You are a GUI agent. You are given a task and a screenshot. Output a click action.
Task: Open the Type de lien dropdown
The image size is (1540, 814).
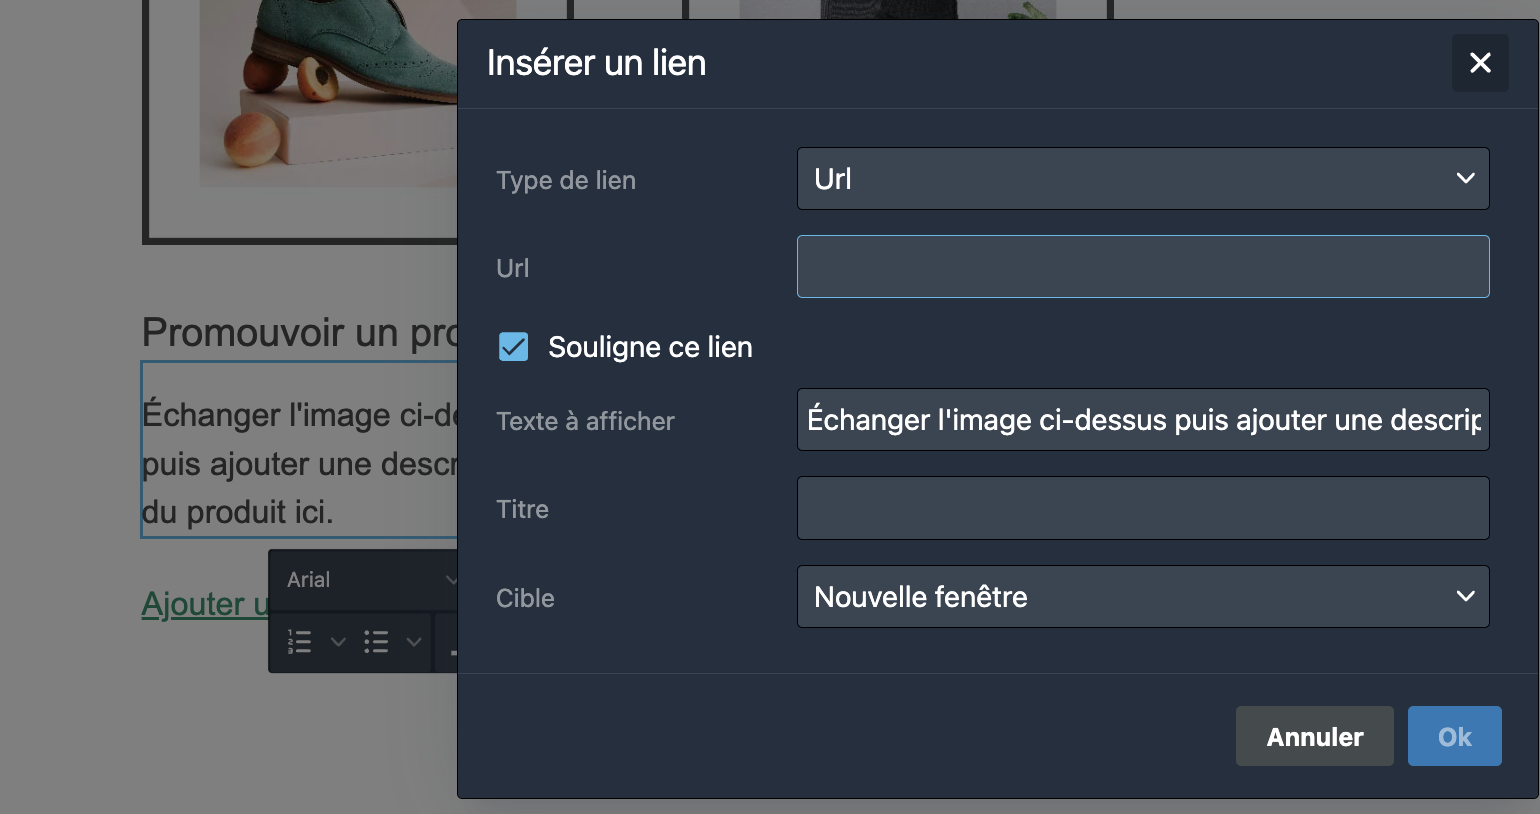coord(1142,179)
